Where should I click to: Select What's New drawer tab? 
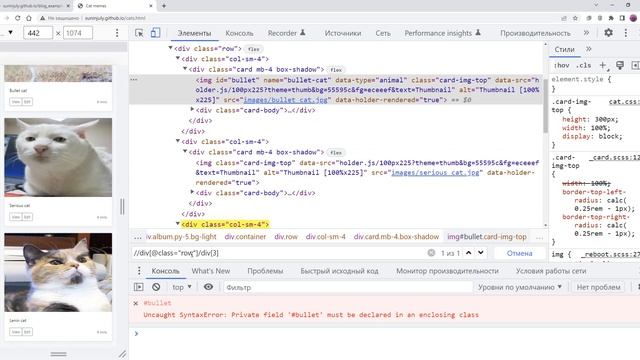click(211, 271)
